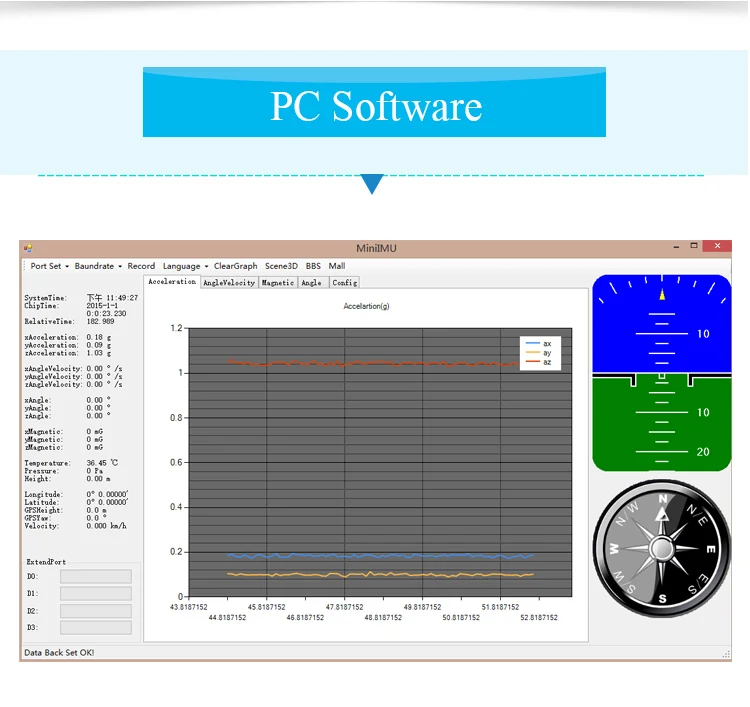The height and width of the screenshot is (707, 750).
Task: Click the D0 extend port field
Action: (x=96, y=576)
